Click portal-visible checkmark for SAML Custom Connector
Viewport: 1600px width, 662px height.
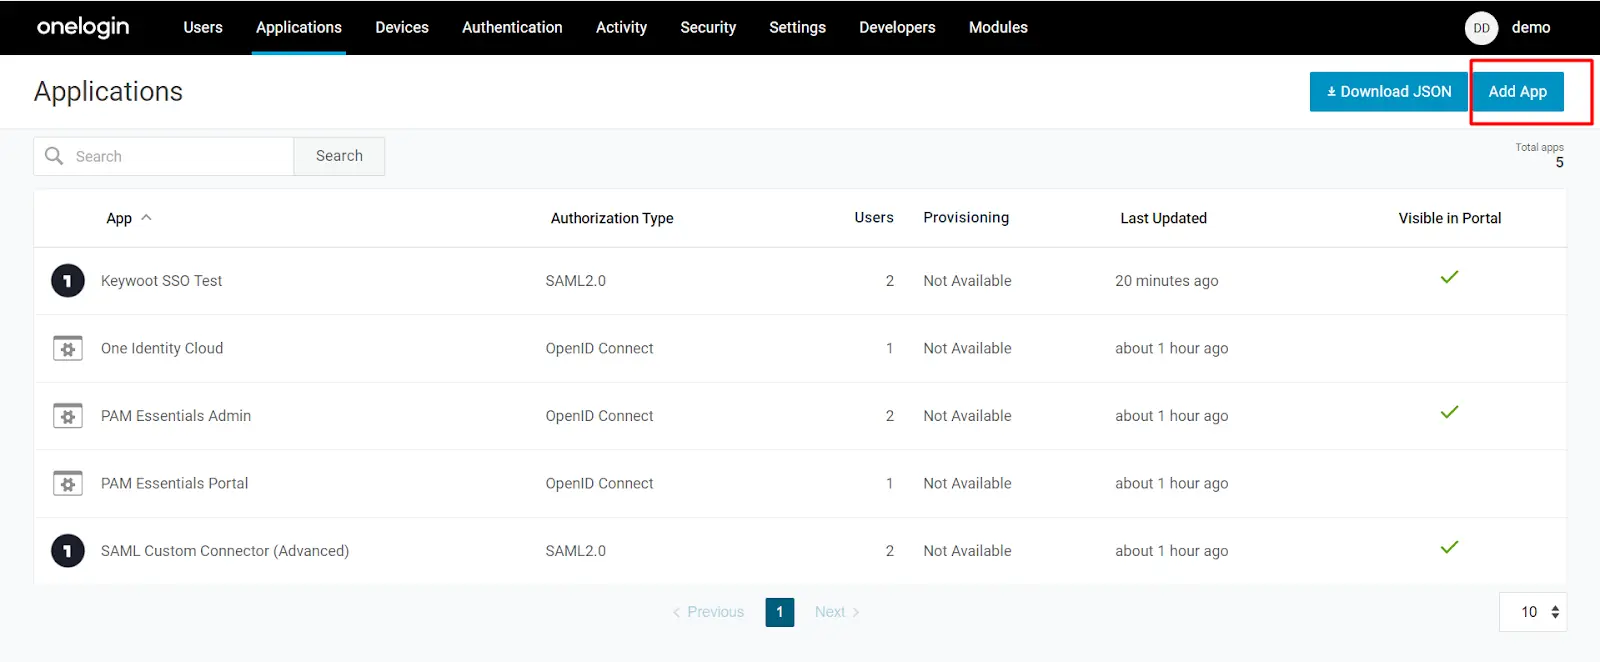coord(1449,547)
